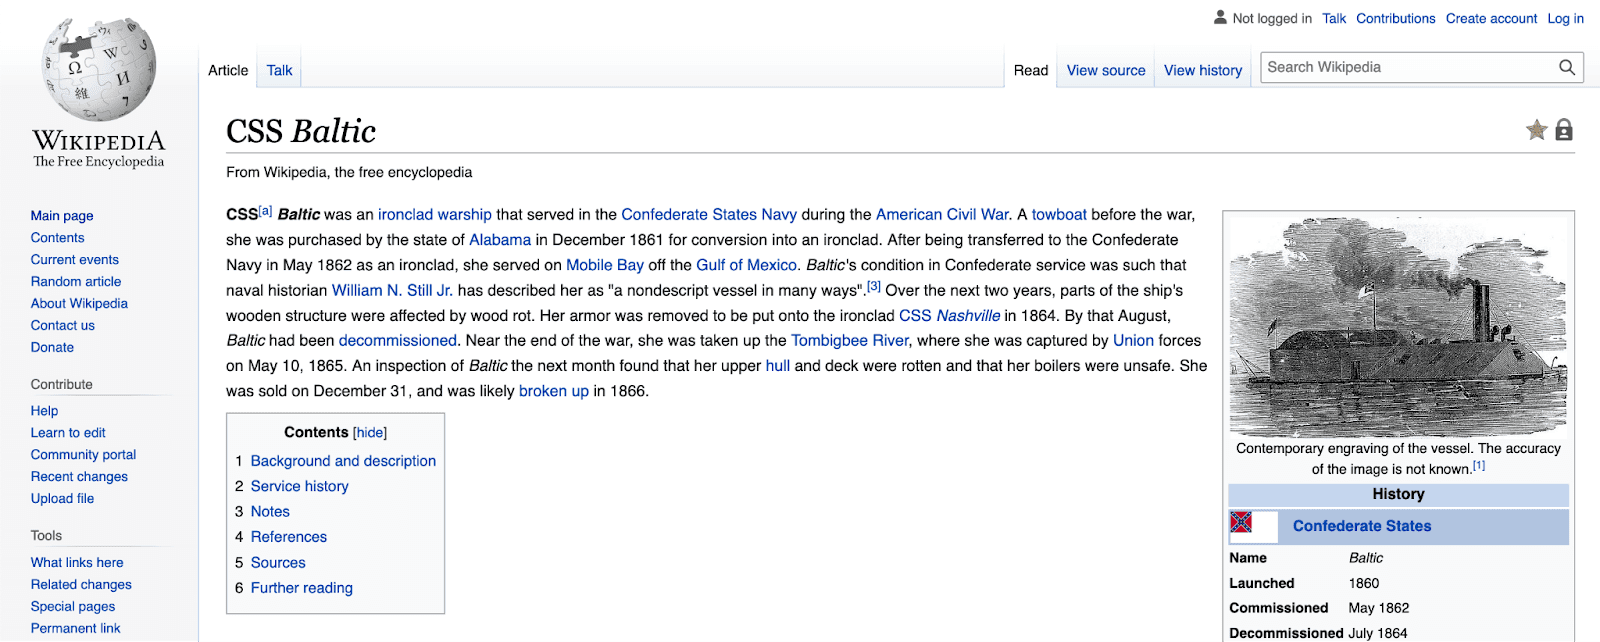This screenshot has height=642, width=1600.
Task: Open the Help link under Contribute
Action: point(44,410)
